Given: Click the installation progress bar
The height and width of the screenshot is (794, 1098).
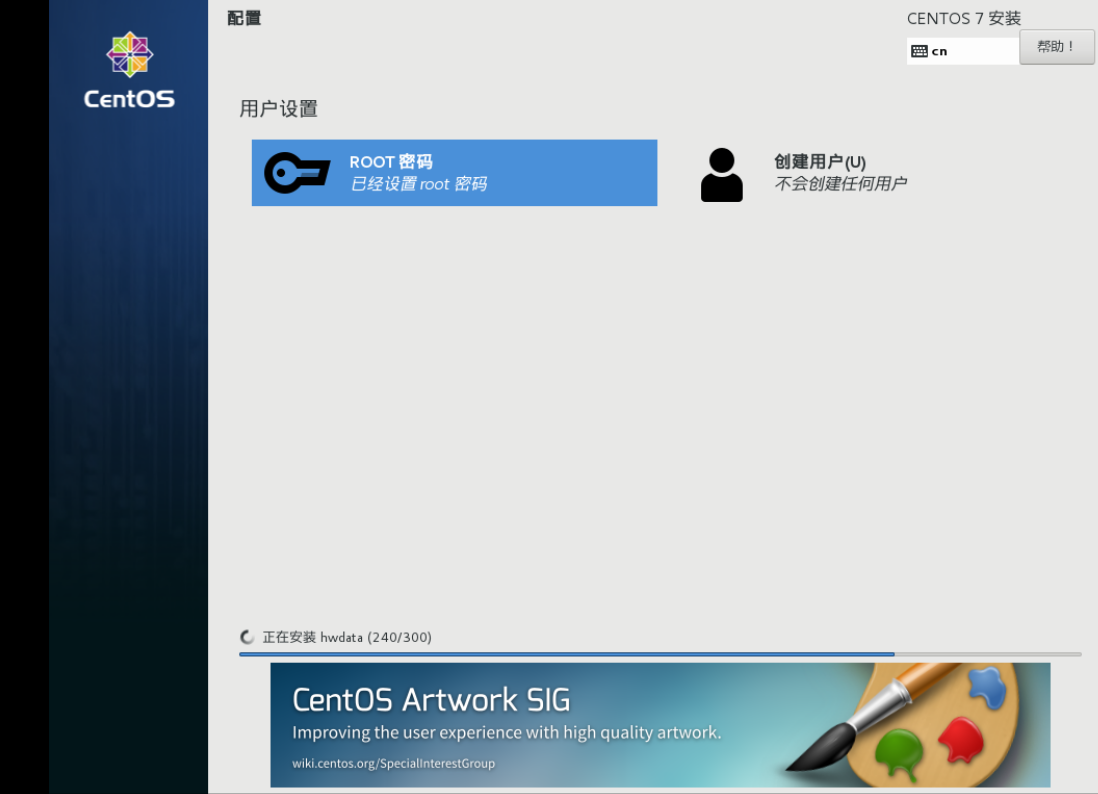Looking at the screenshot, I should pyautogui.click(x=660, y=654).
